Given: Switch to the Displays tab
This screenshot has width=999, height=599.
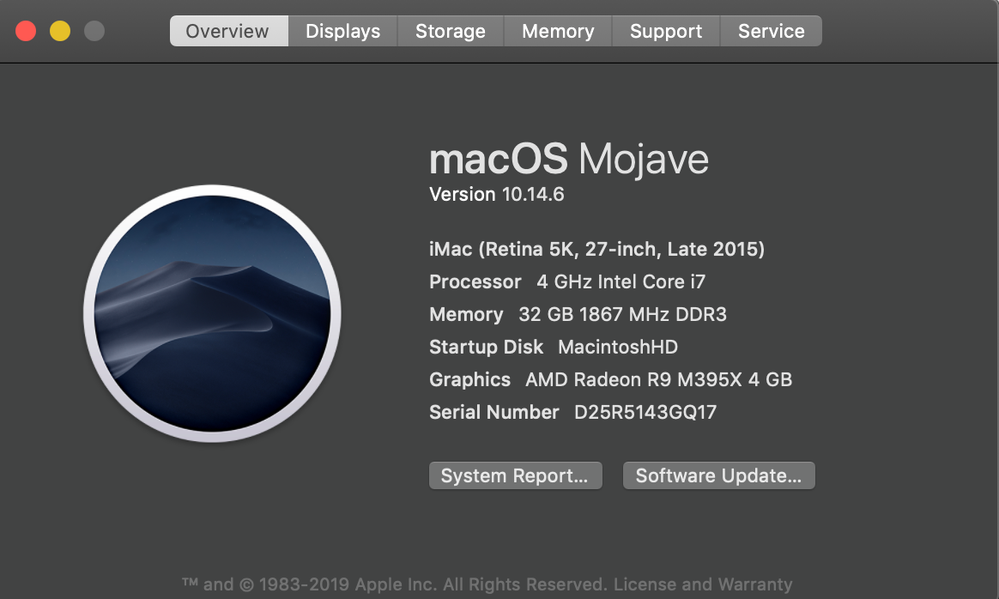Looking at the screenshot, I should [x=343, y=31].
